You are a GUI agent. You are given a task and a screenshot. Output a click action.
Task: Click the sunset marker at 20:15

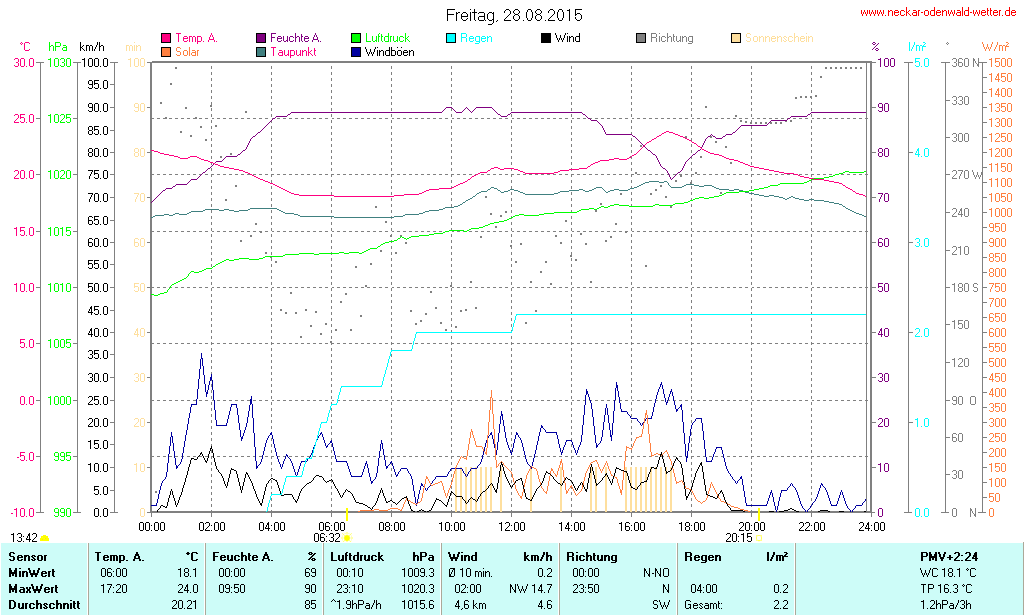[x=759, y=537]
